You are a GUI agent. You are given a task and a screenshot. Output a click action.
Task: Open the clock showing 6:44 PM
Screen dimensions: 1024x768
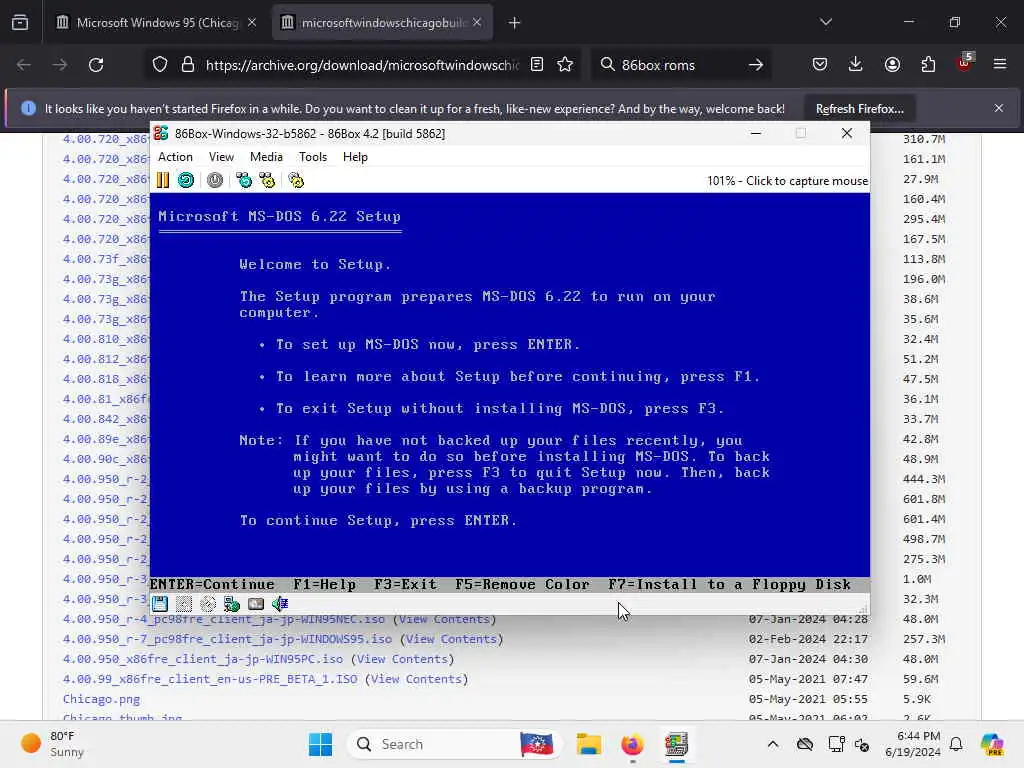point(912,744)
